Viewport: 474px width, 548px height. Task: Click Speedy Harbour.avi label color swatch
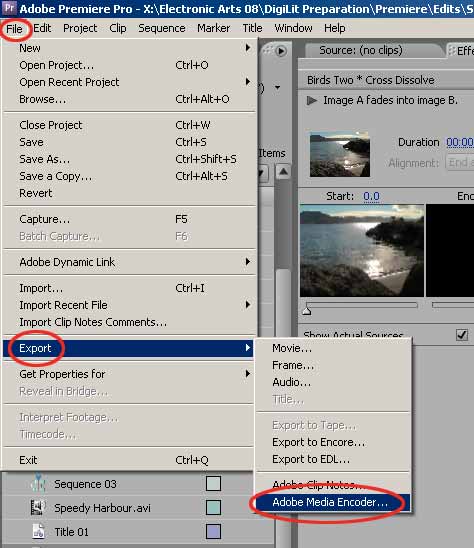[213, 507]
